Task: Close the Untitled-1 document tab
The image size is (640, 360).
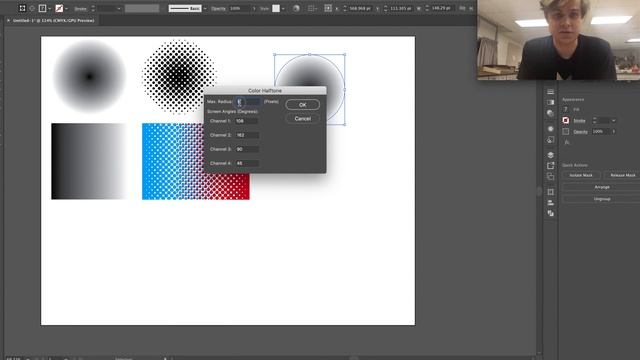Action: 8,20
